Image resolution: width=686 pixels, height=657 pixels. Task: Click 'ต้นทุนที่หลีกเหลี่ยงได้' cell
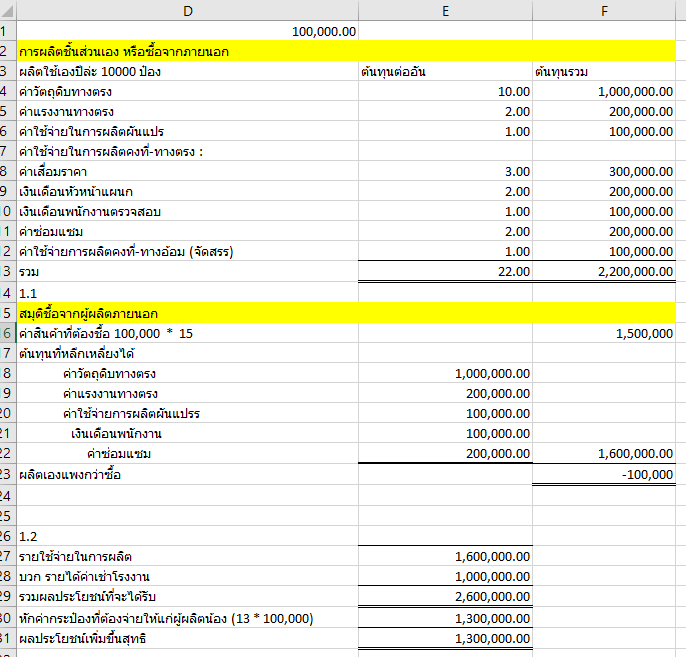point(187,353)
